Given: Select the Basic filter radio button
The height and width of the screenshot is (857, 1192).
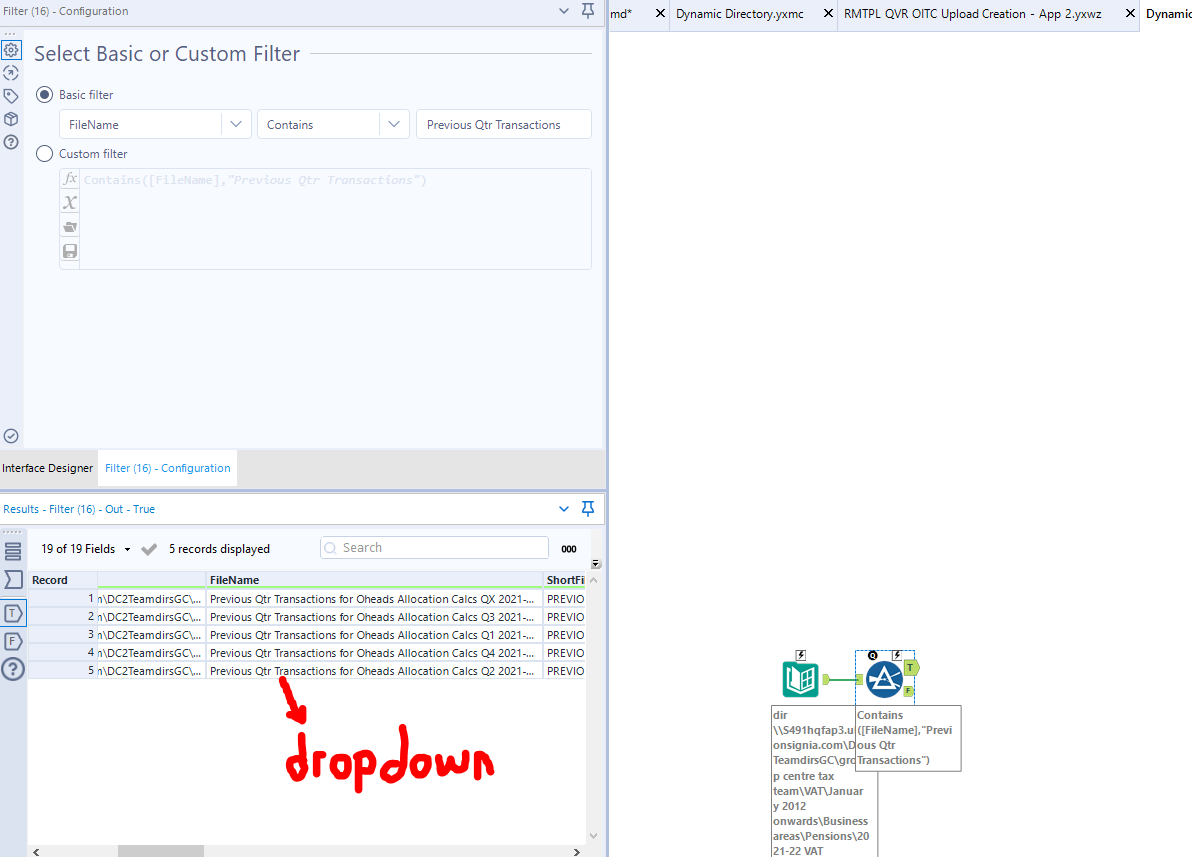Looking at the screenshot, I should click(42, 94).
